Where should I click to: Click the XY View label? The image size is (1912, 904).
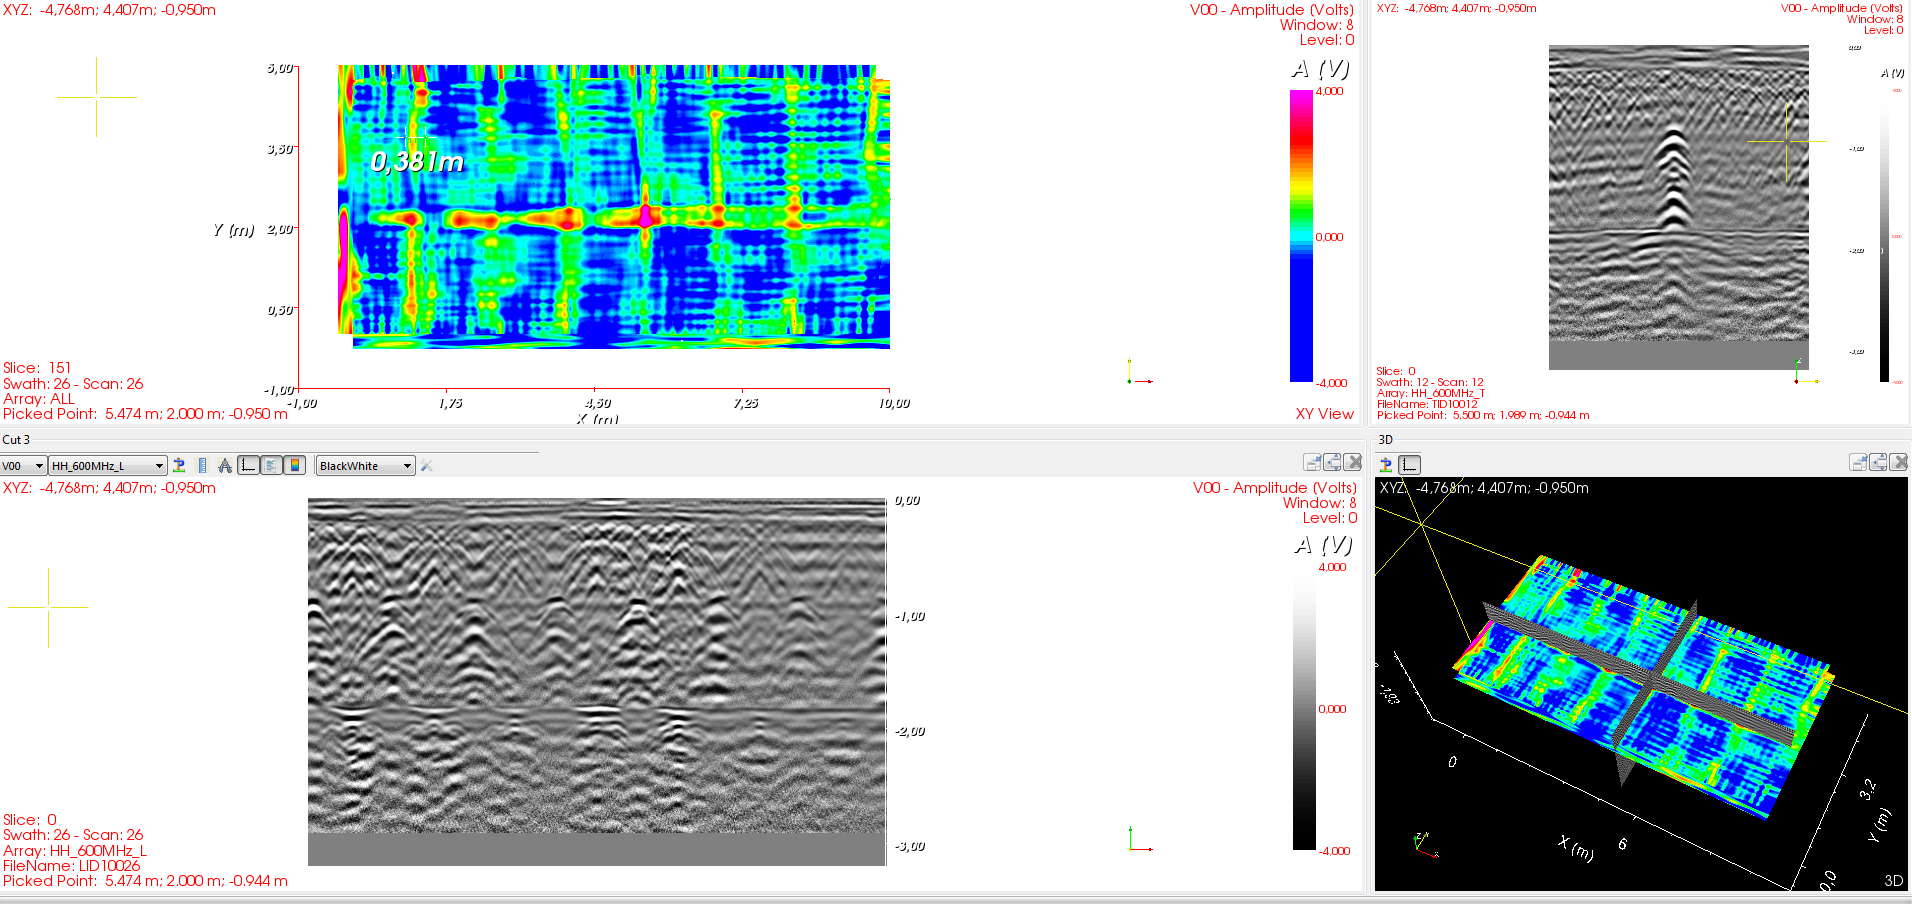[x=1324, y=414]
